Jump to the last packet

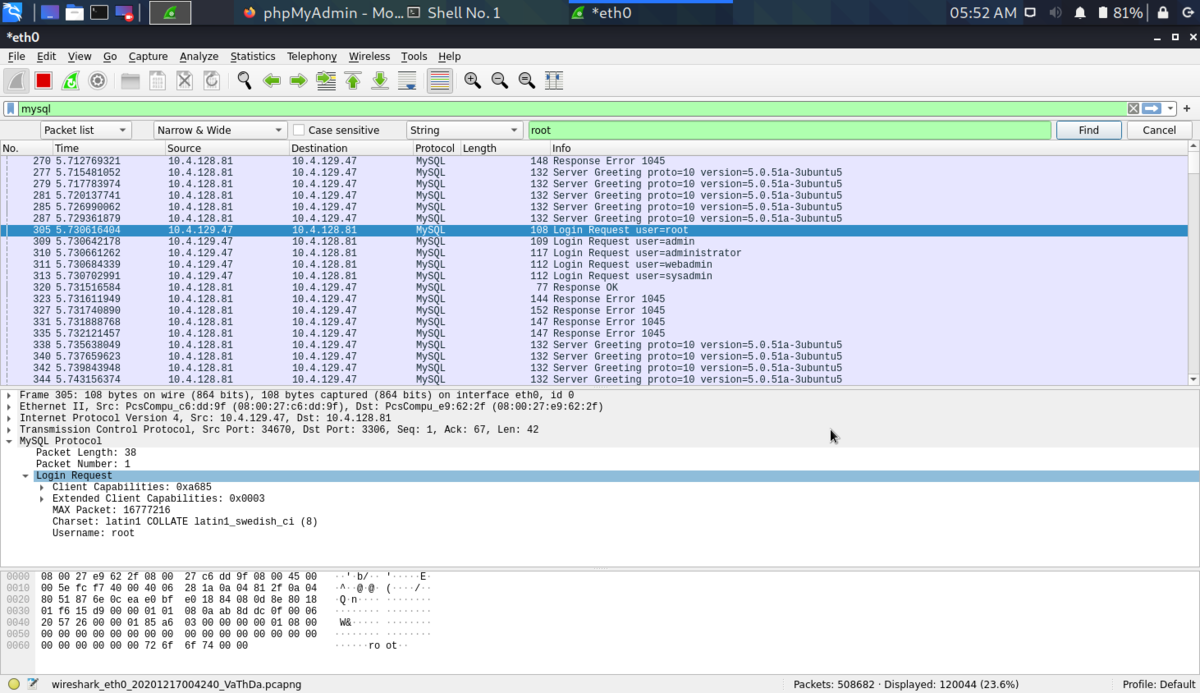(x=380, y=81)
